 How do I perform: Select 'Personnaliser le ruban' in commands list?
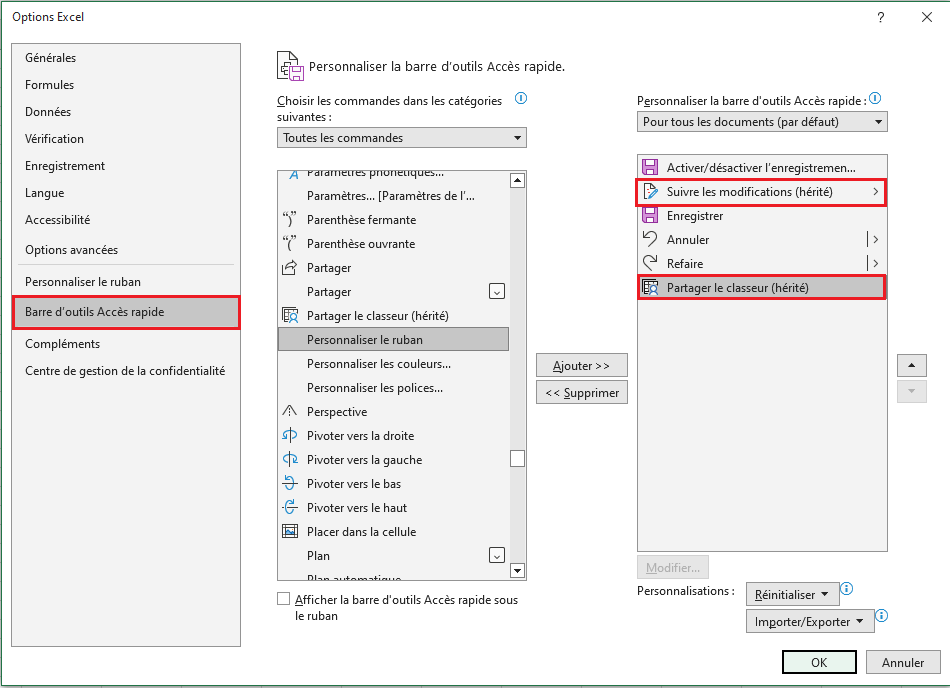(x=393, y=340)
